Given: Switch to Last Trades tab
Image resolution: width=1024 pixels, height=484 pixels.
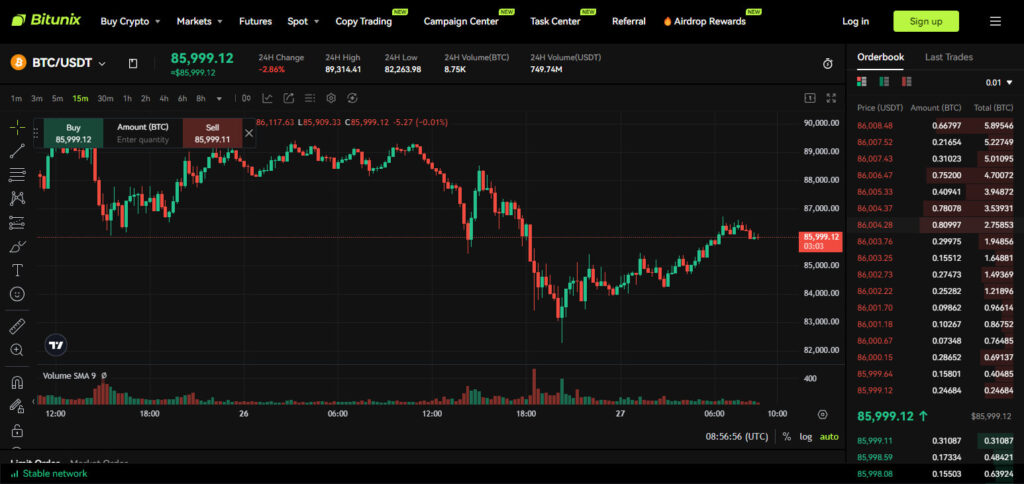Looking at the screenshot, I should [949, 57].
